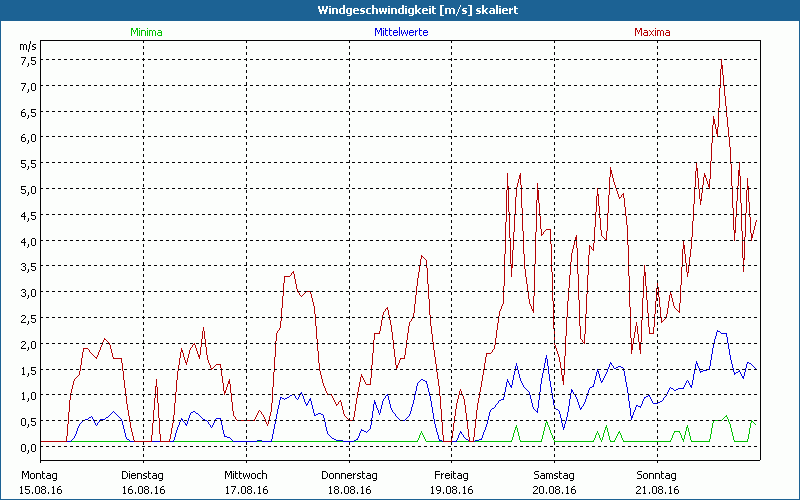The height and width of the screenshot is (500, 800).
Task: Click the m/s unit label on y-axis
Action: [x=27, y=46]
